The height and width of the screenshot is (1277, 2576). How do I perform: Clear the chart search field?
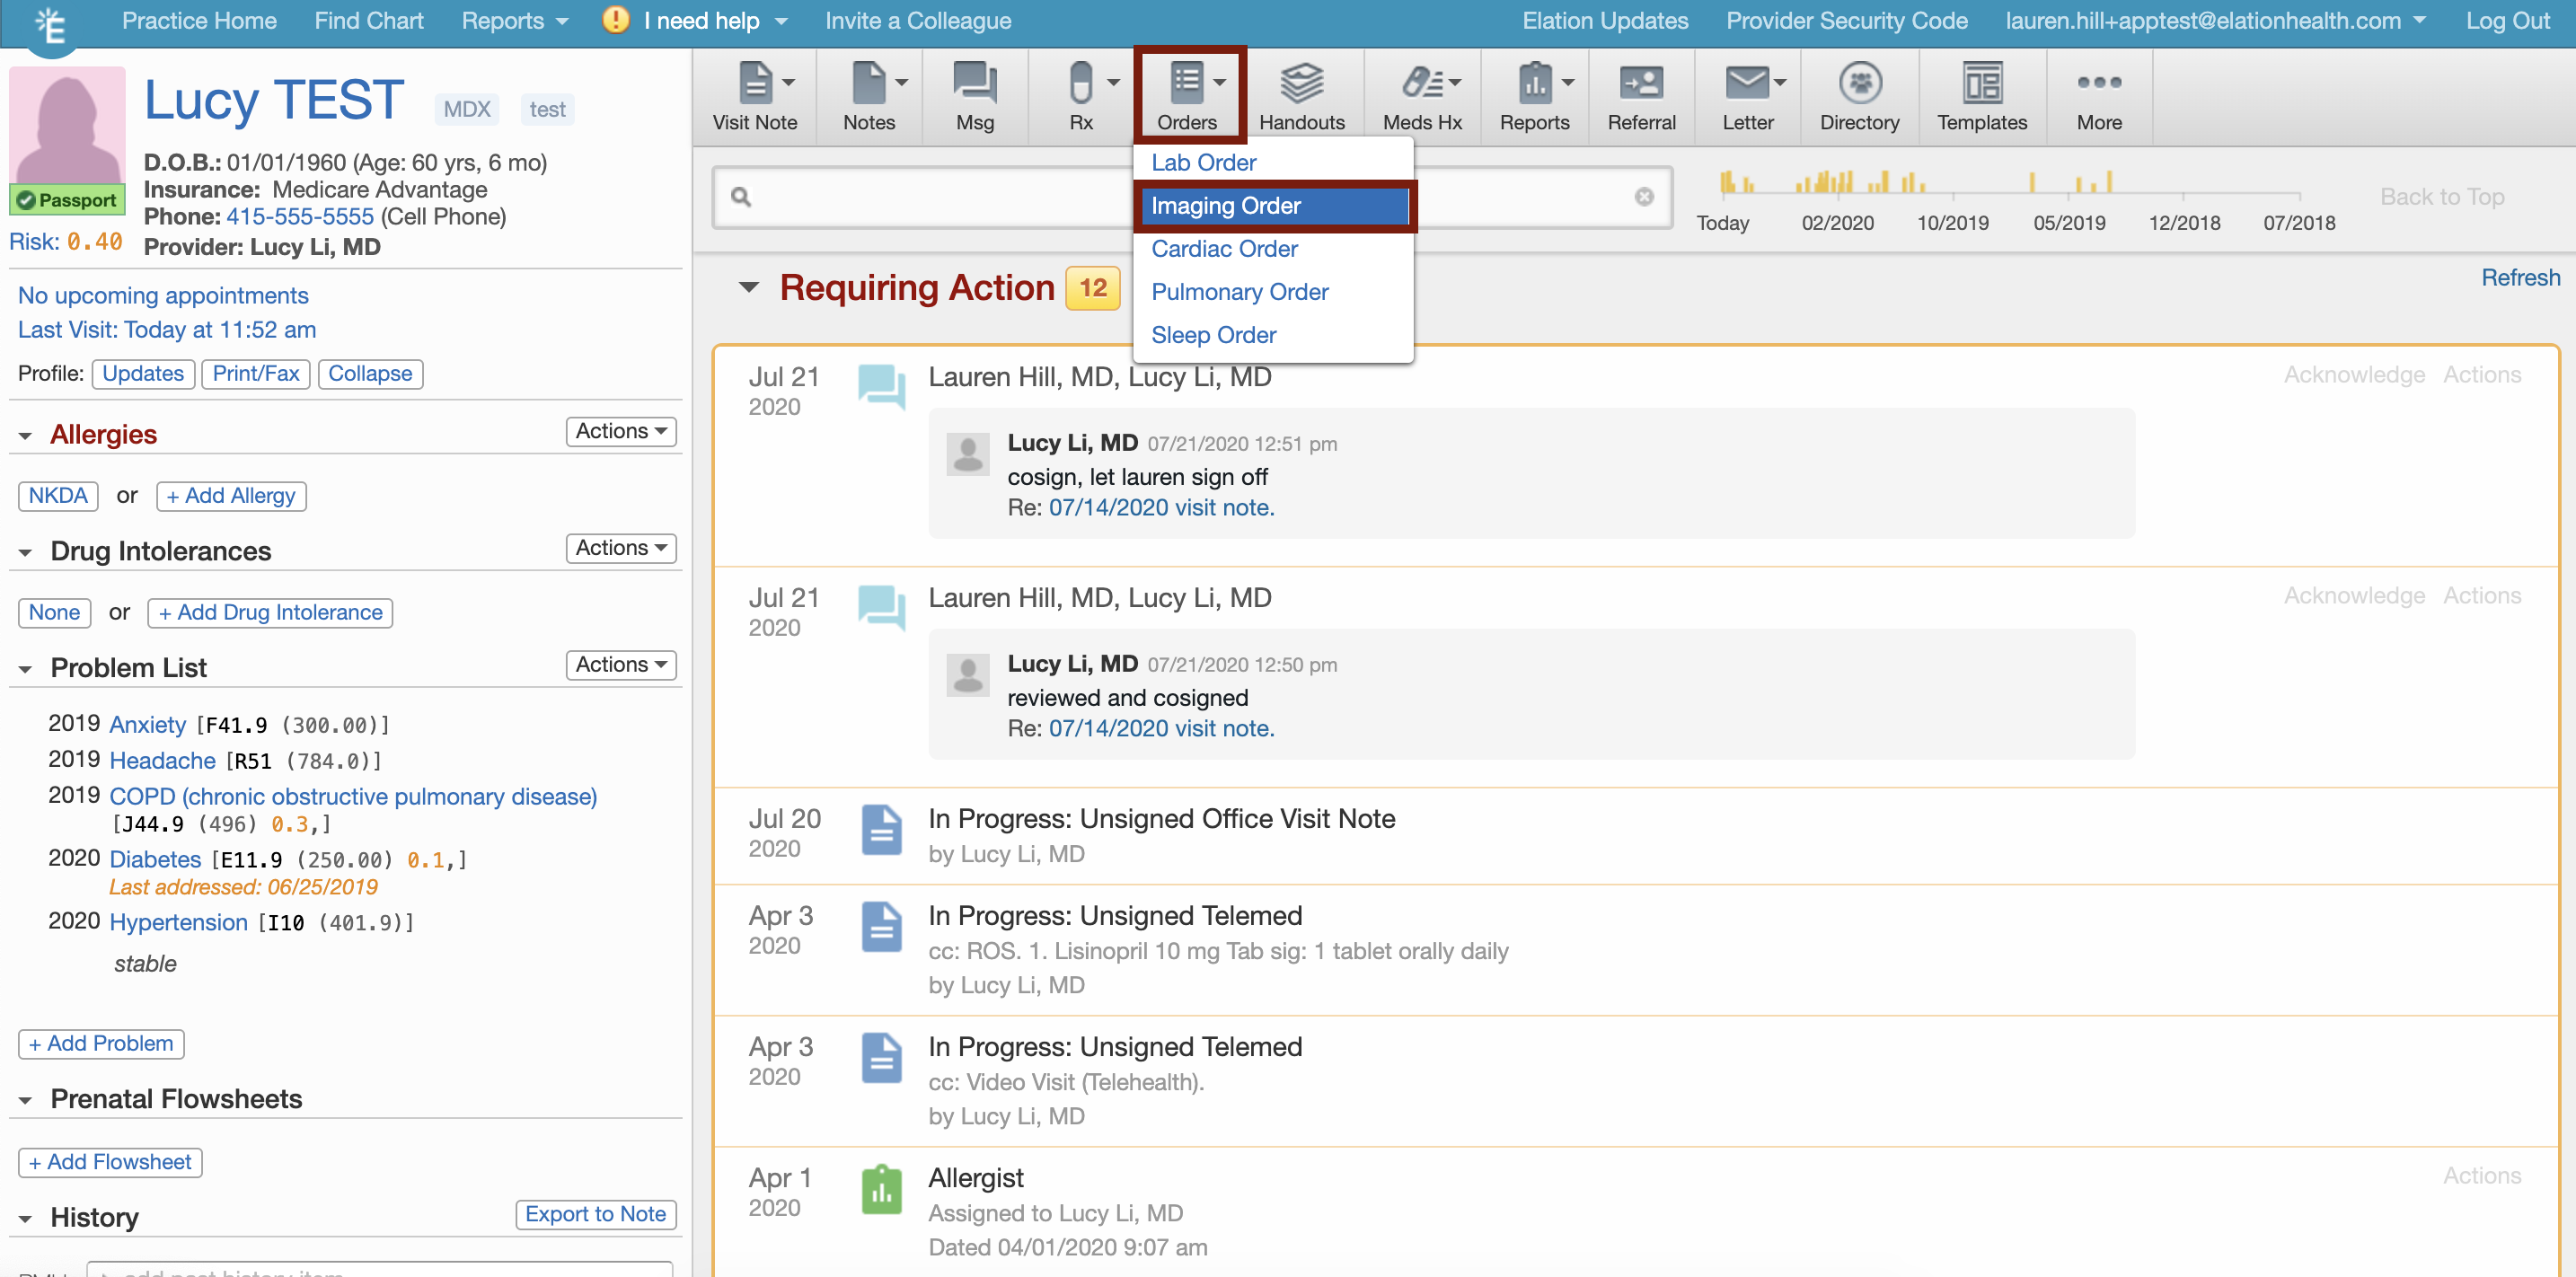1643,197
